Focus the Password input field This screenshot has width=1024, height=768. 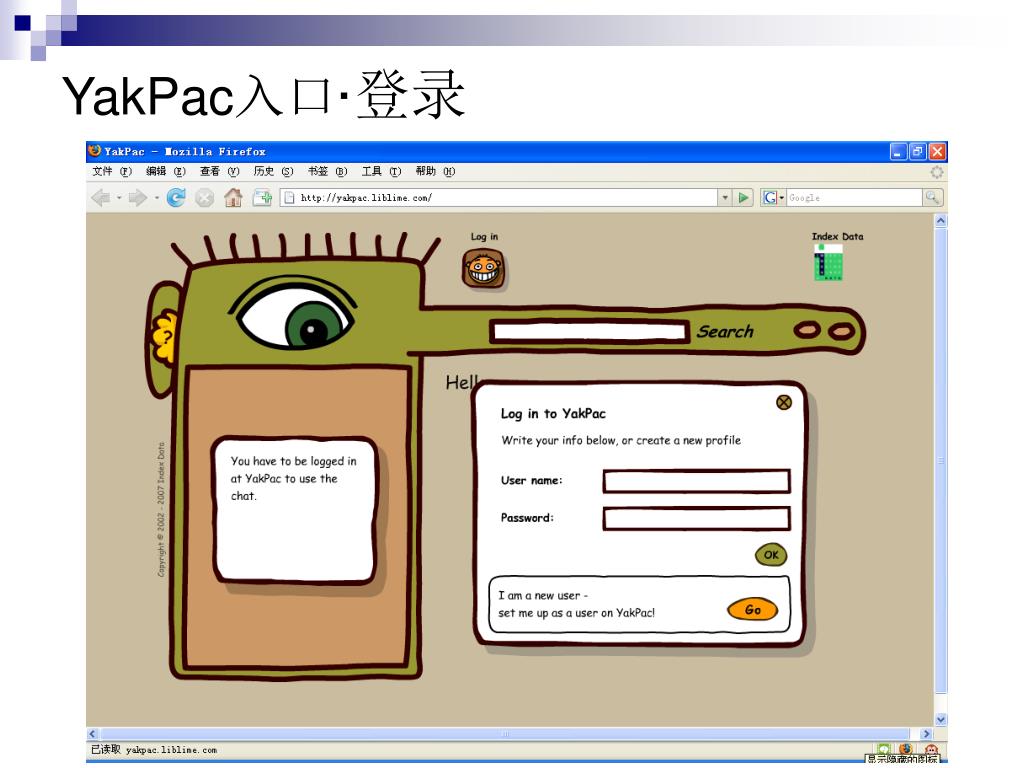696,519
